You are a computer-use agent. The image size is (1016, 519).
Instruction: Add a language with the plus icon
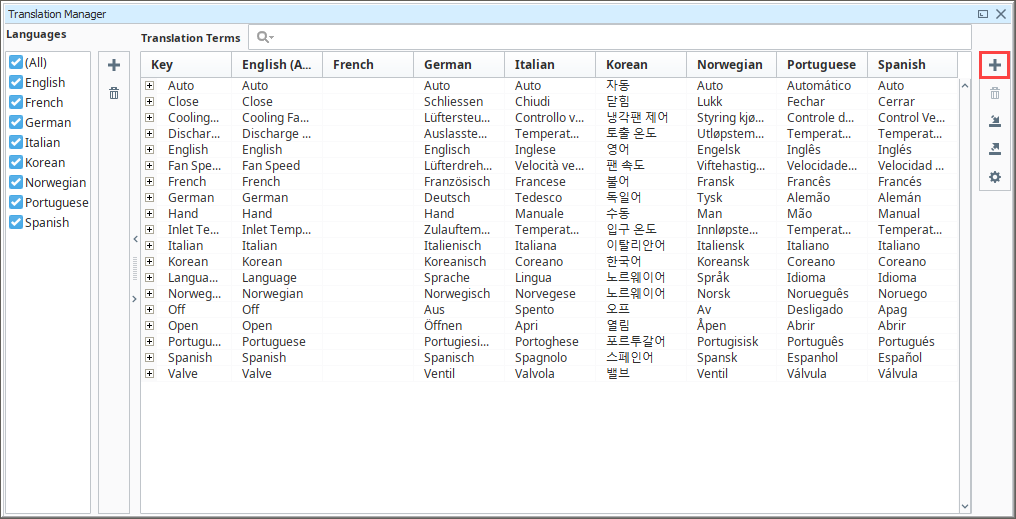pyautogui.click(x=114, y=65)
